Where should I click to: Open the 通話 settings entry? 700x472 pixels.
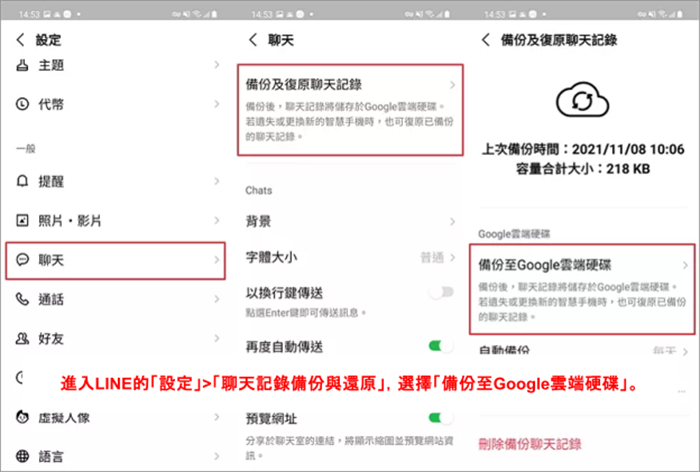[x=118, y=299]
